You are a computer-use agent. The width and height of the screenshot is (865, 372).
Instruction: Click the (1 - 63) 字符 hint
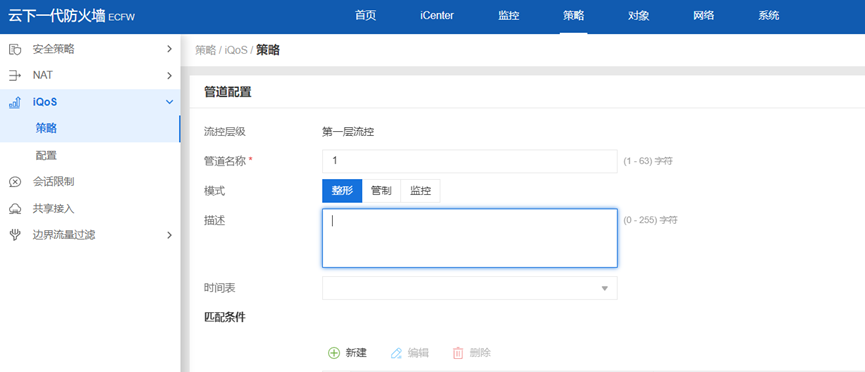pos(648,162)
